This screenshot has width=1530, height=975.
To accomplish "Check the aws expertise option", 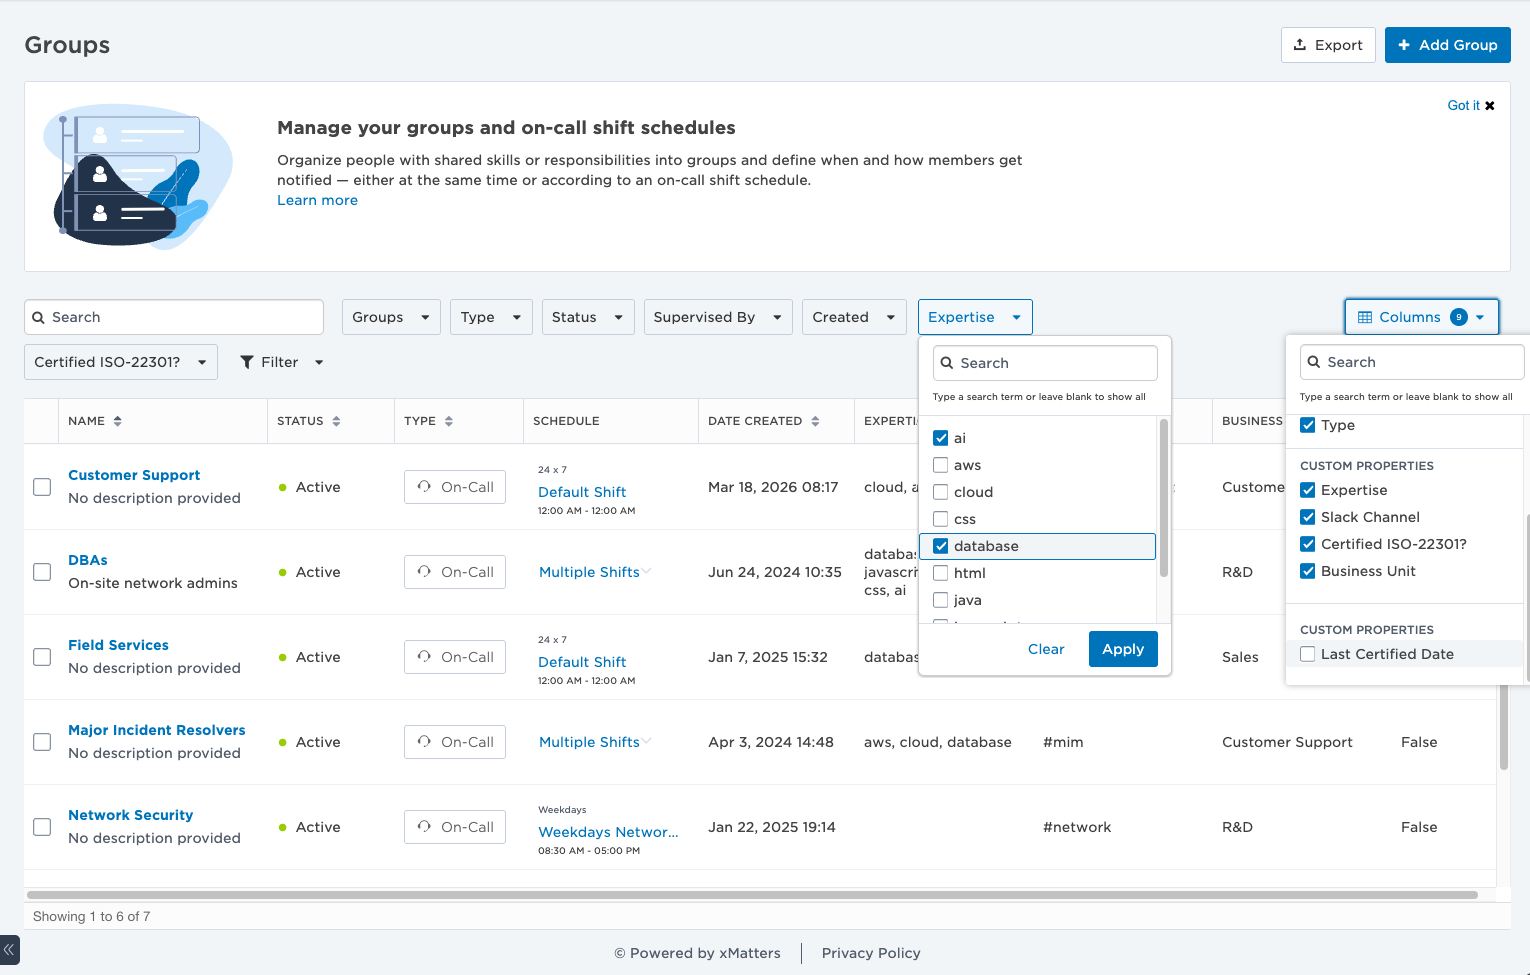I will click(x=940, y=465).
